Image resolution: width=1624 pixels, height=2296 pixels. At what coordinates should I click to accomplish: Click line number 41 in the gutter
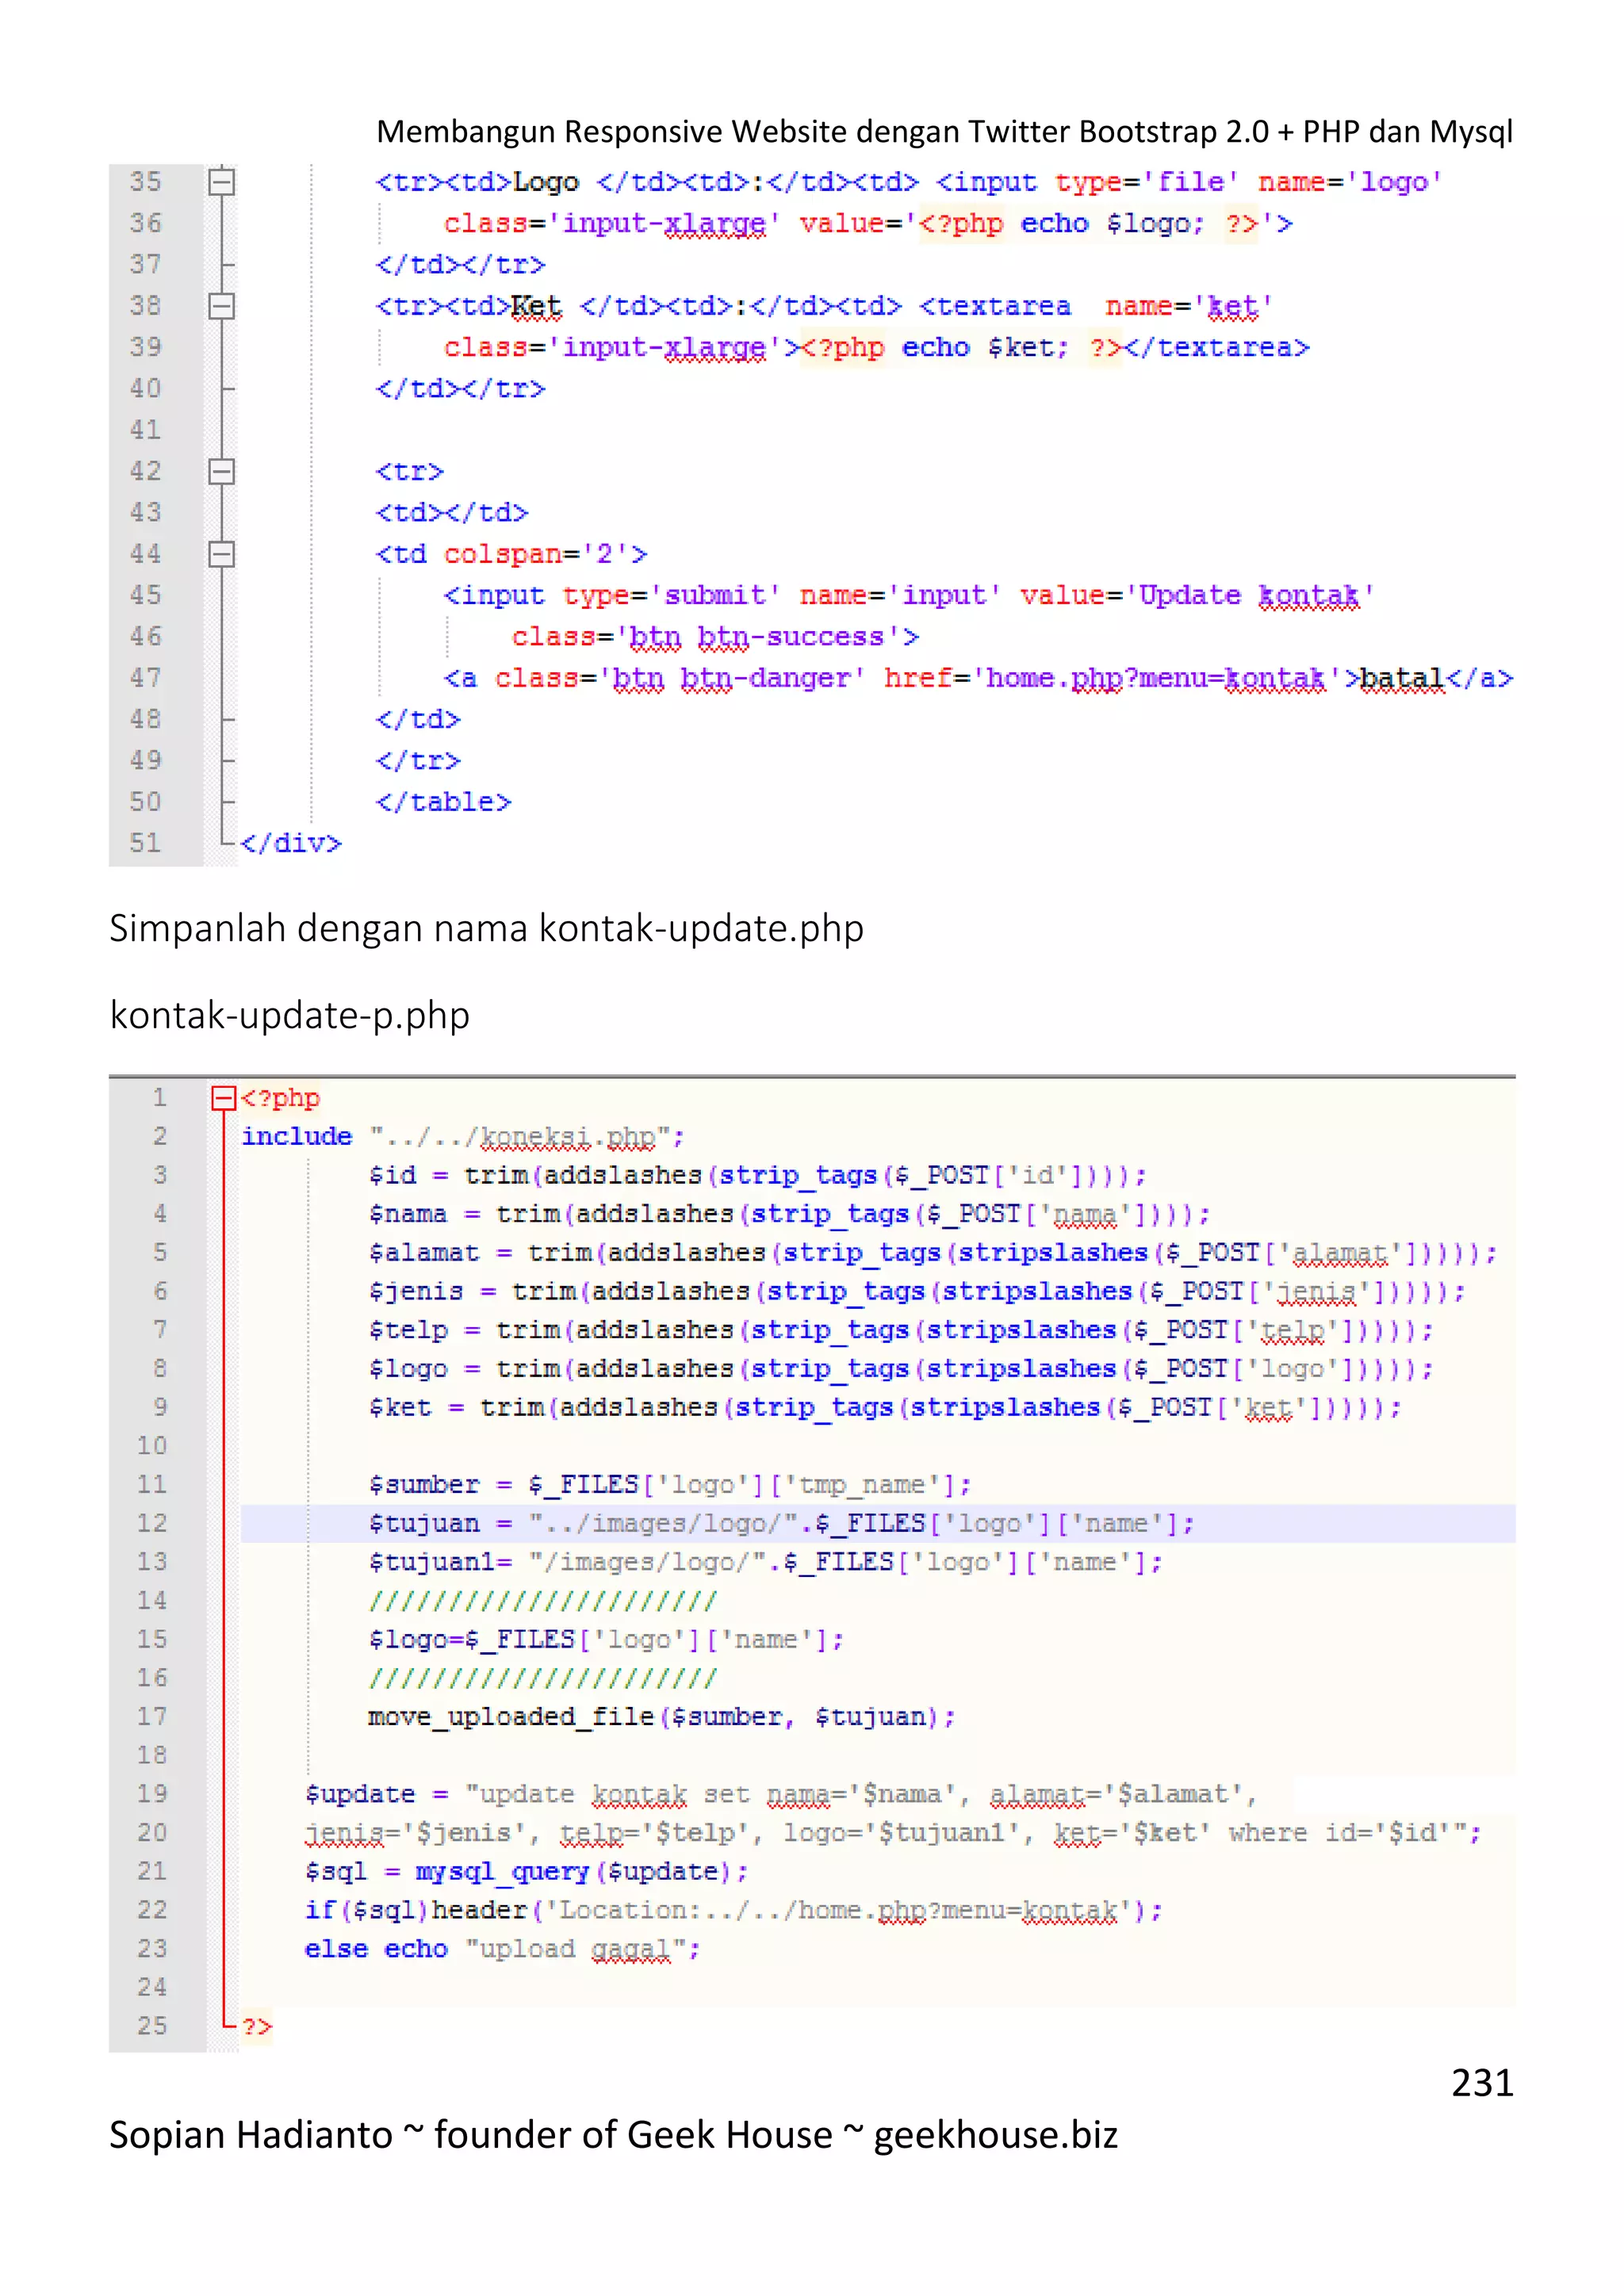pos(145,430)
